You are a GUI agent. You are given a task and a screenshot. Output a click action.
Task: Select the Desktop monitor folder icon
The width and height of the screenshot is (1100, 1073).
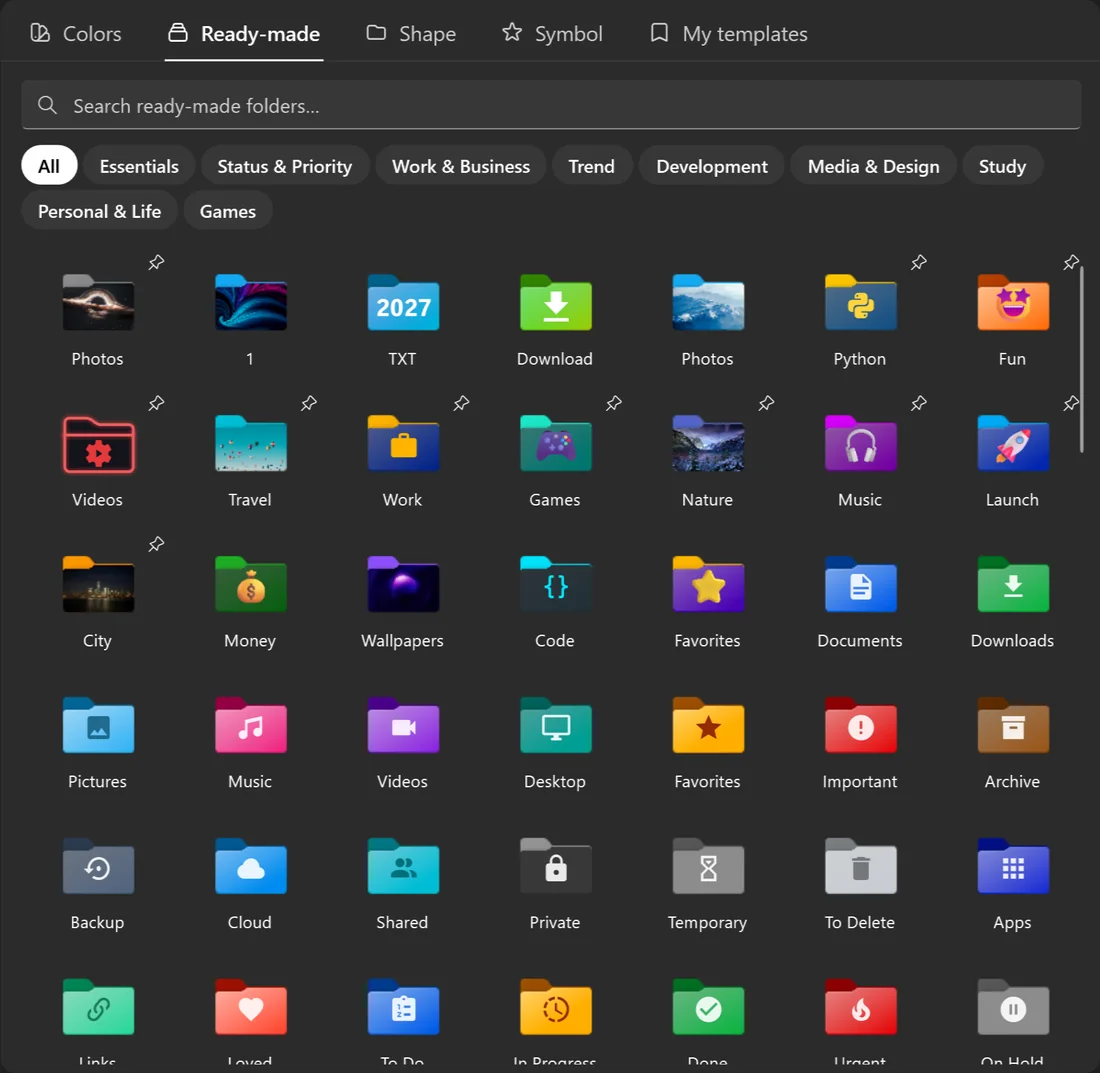tap(555, 727)
